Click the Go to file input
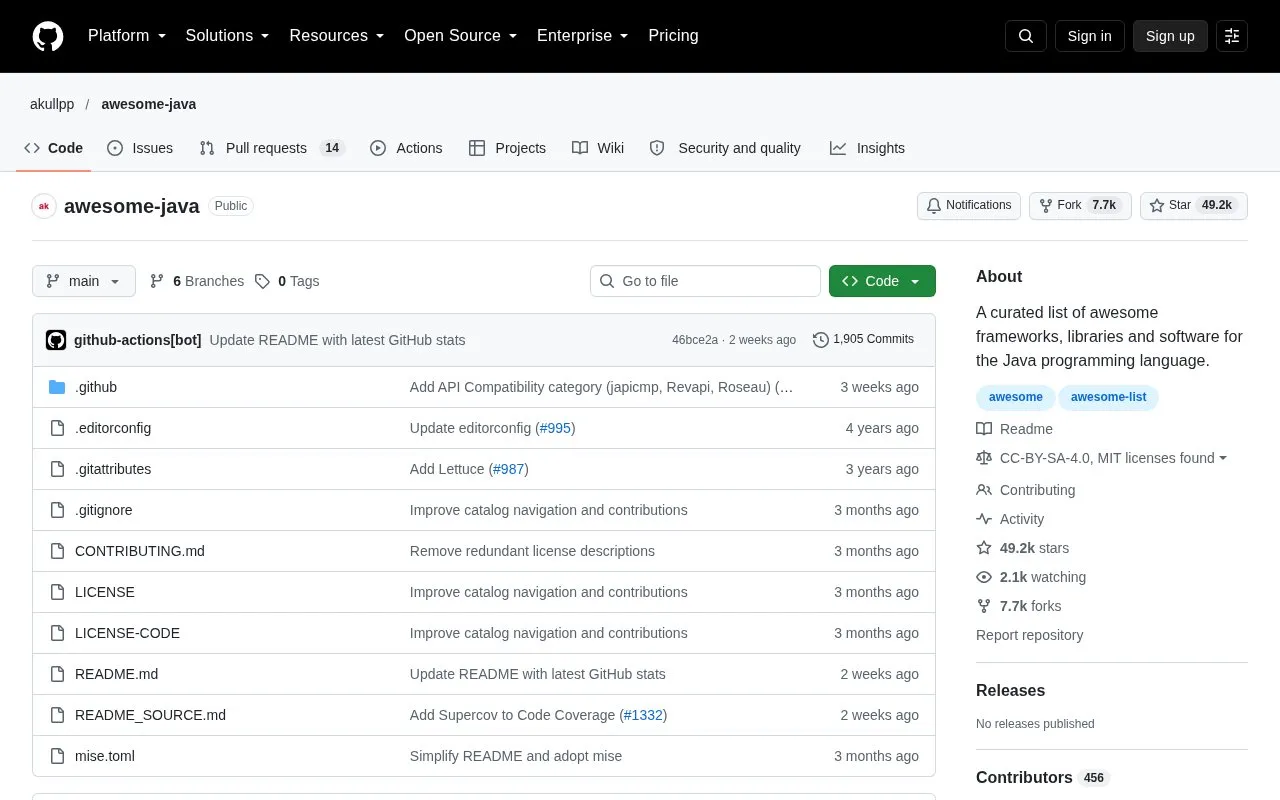The image size is (1280, 800). pos(705,281)
